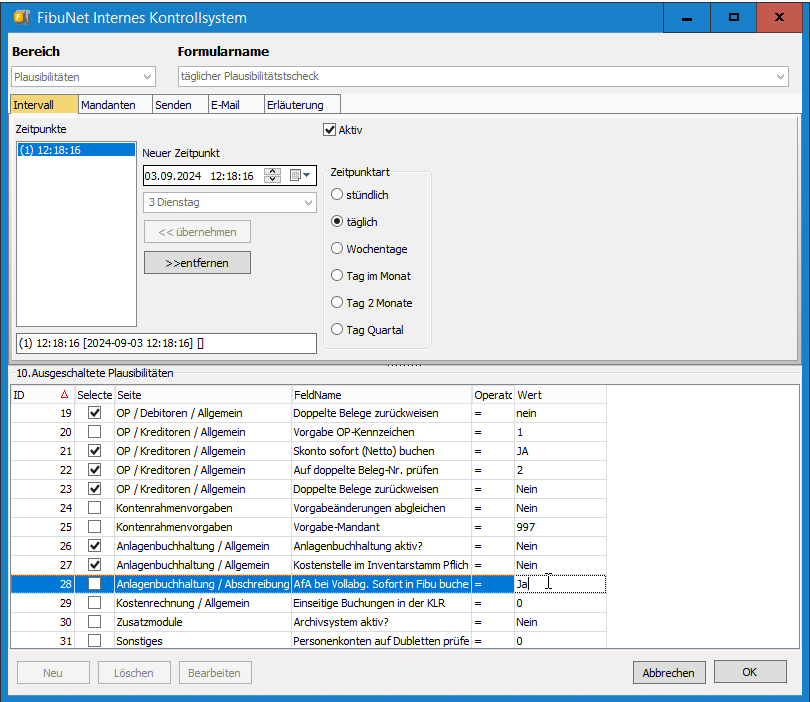Image resolution: width=810 pixels, height=702 pixels.
Task: Toggle the Aktiv checkbox
Action: (329, 130)
